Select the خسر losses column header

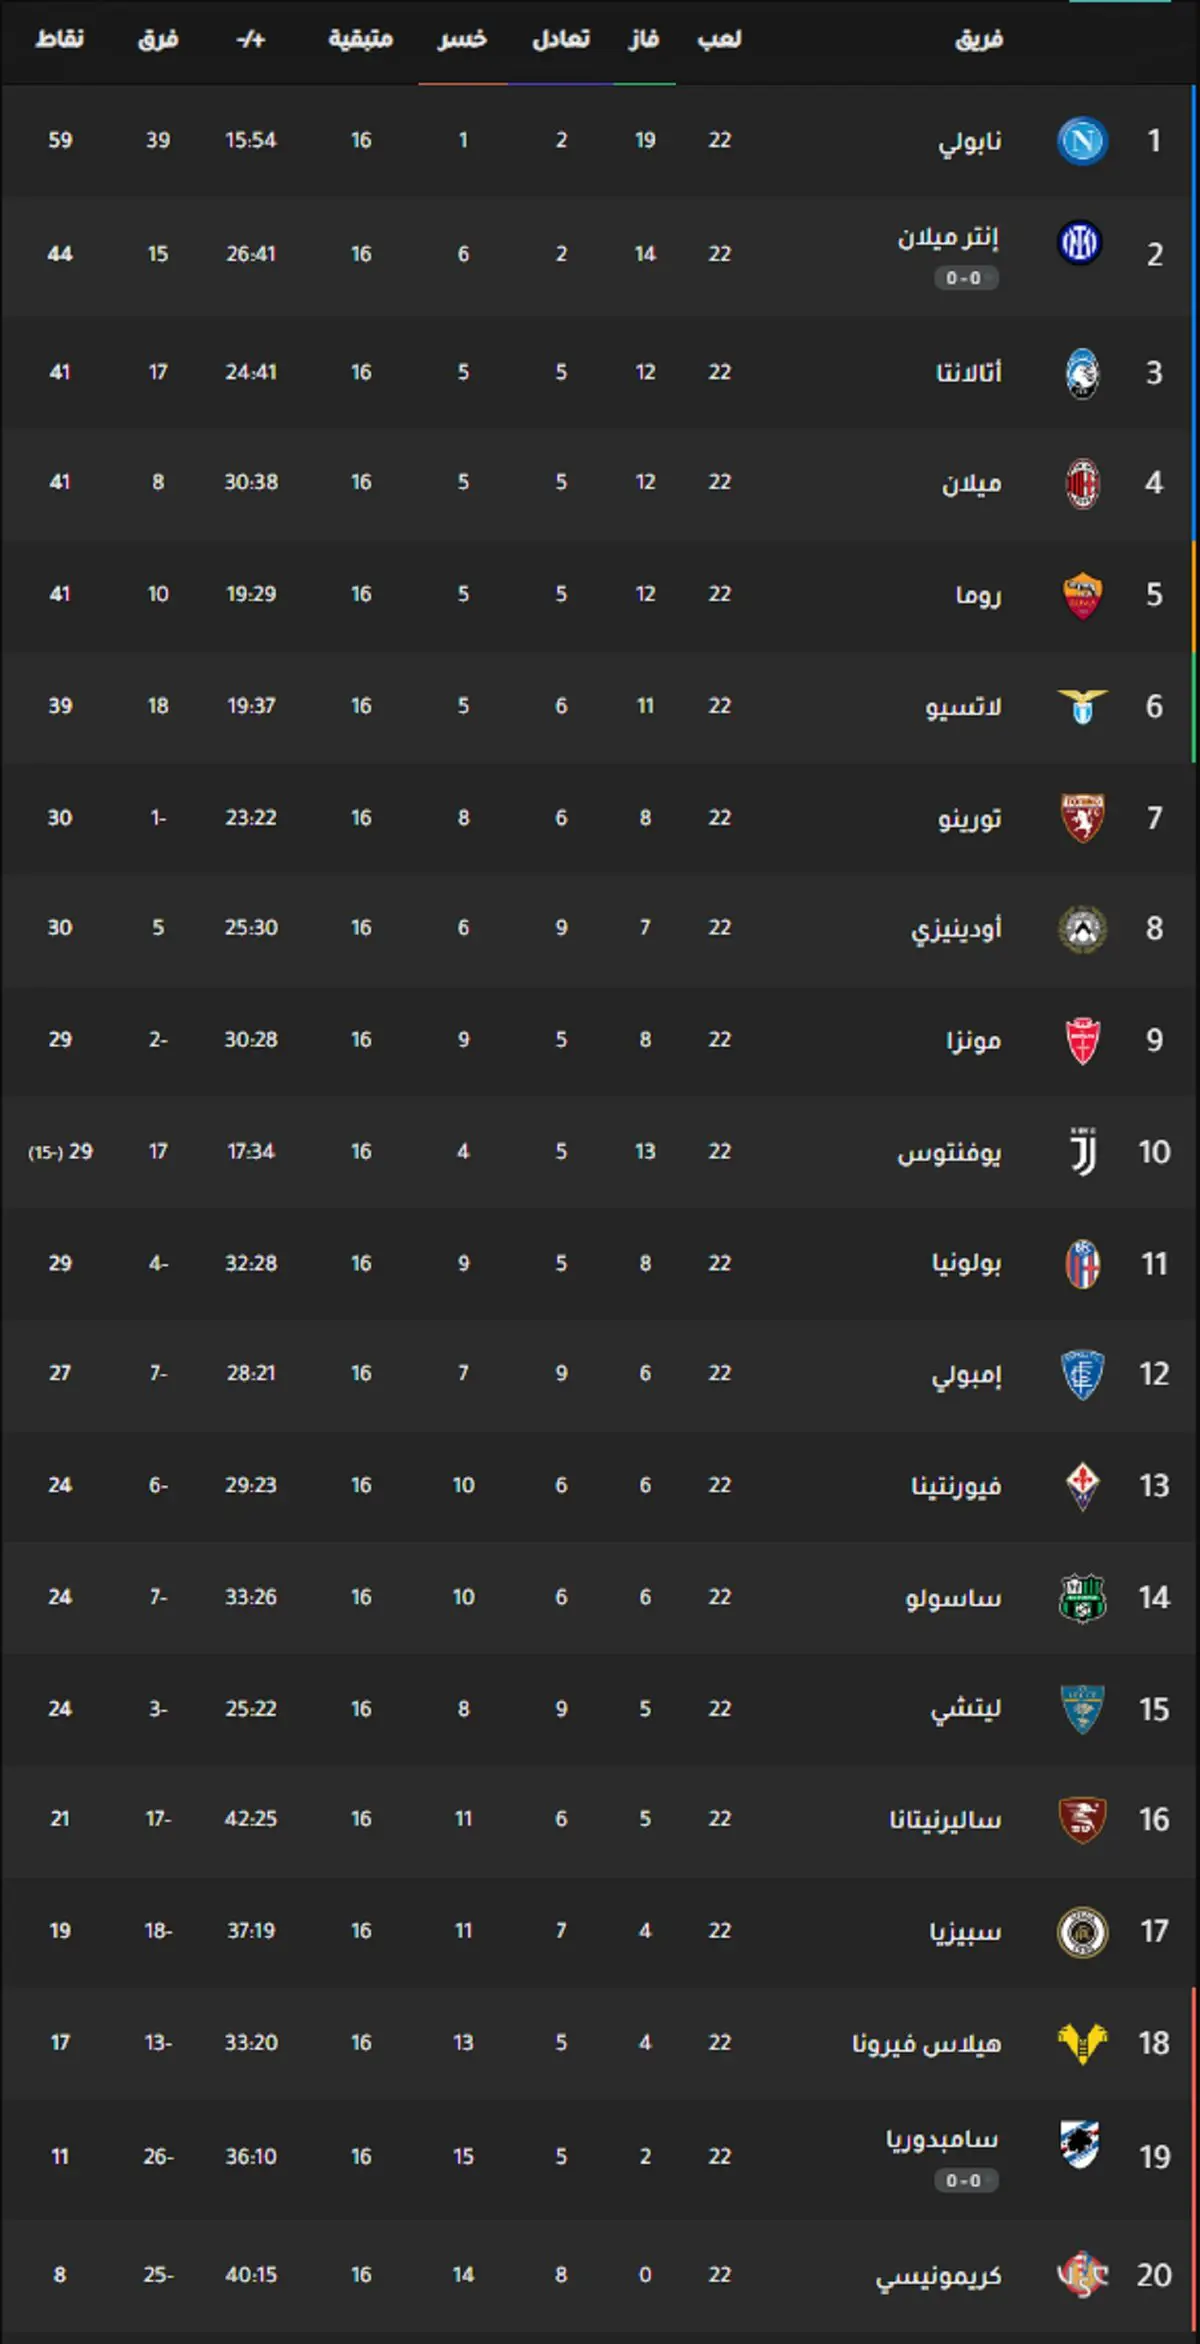462,39
